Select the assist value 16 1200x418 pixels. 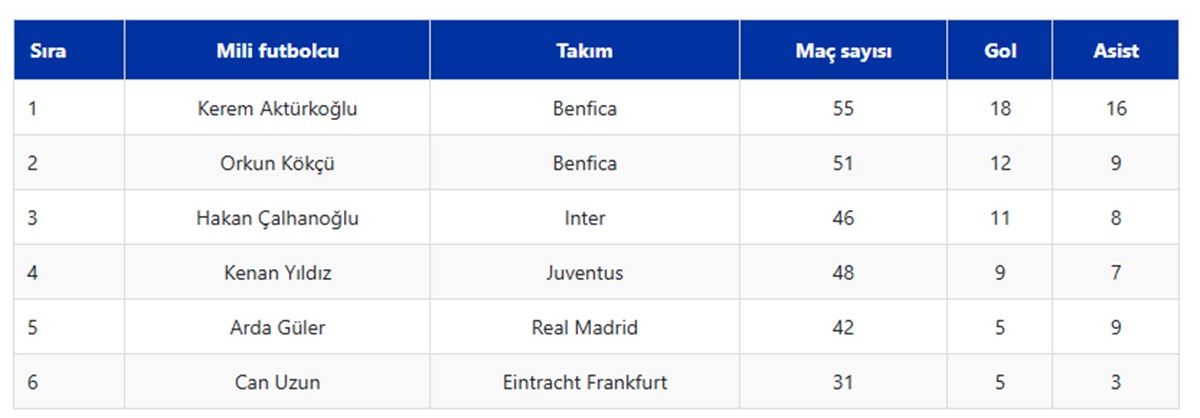pos(1116,109)
